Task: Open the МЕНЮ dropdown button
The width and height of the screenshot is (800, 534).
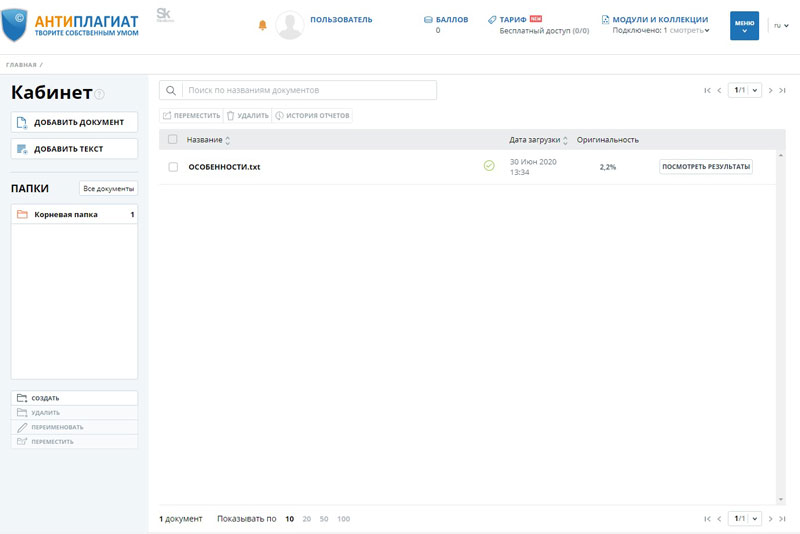Action: pos(744,25)
